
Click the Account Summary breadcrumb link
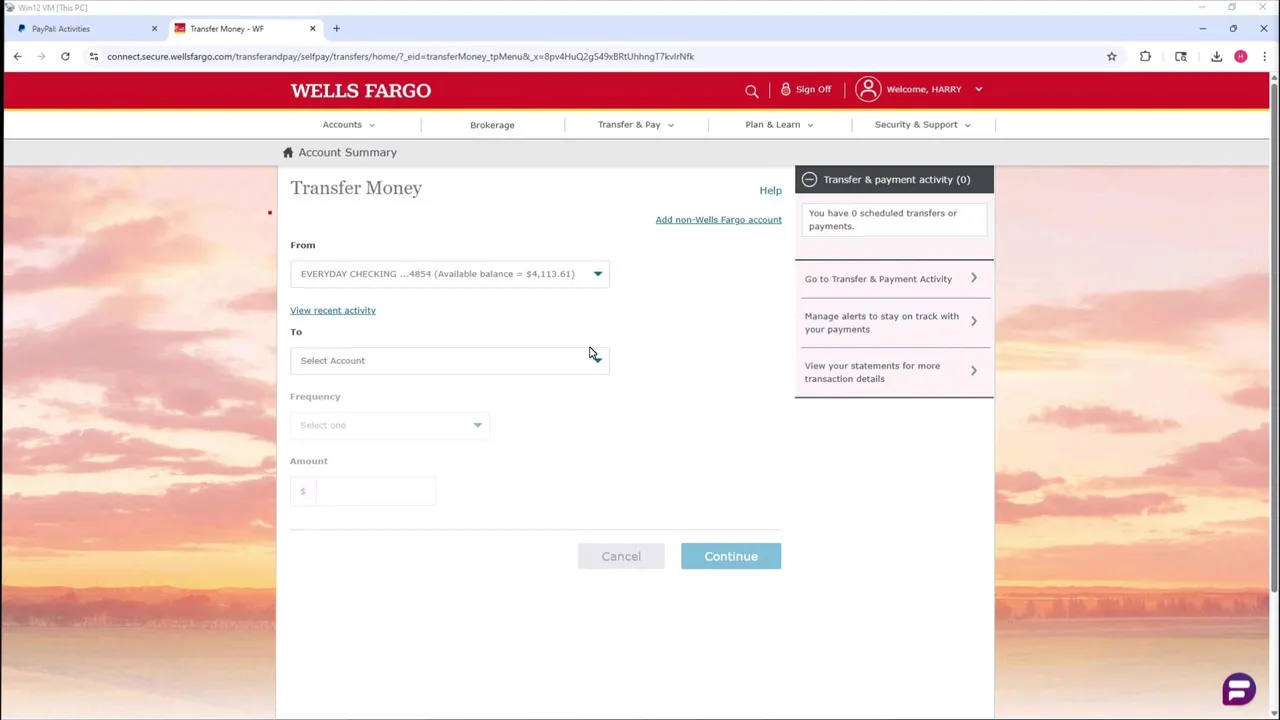point(347,152)
